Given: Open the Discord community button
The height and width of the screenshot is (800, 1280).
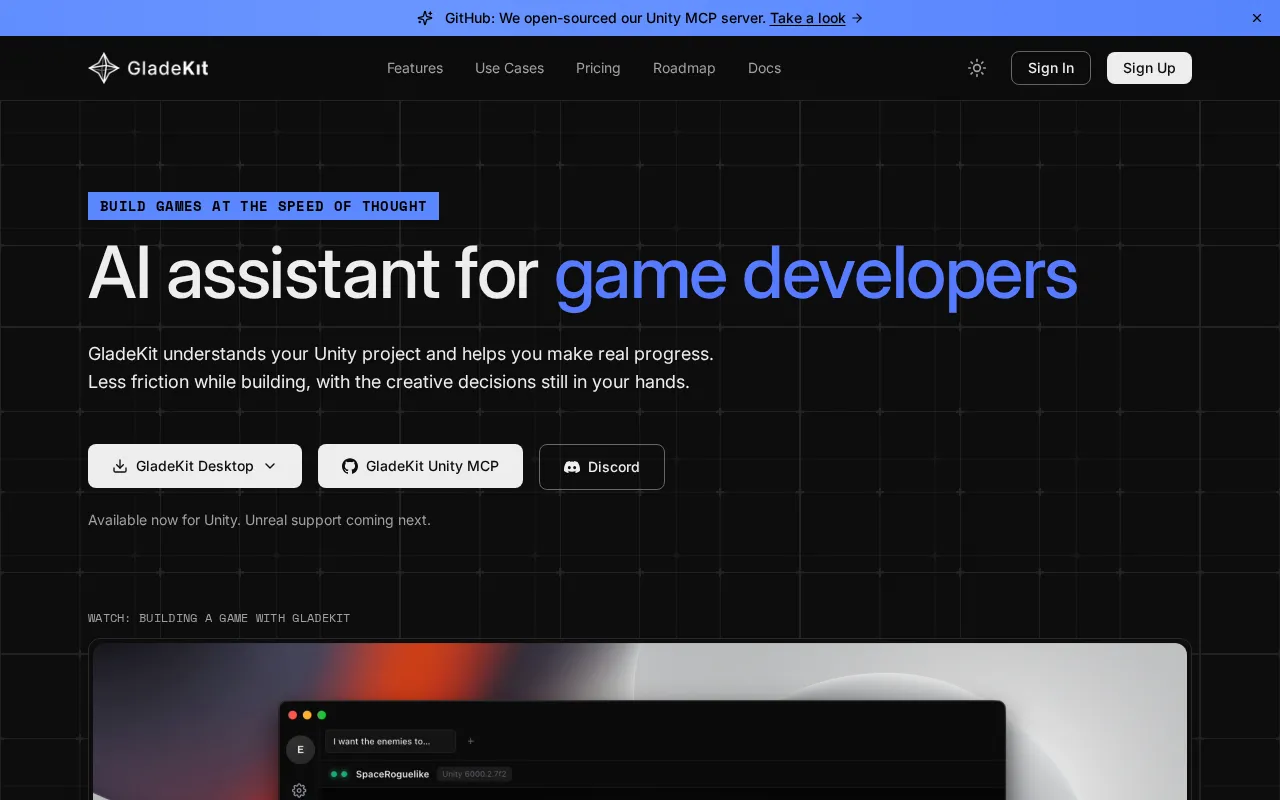Looking at the screenshot, I should [602, 467].
